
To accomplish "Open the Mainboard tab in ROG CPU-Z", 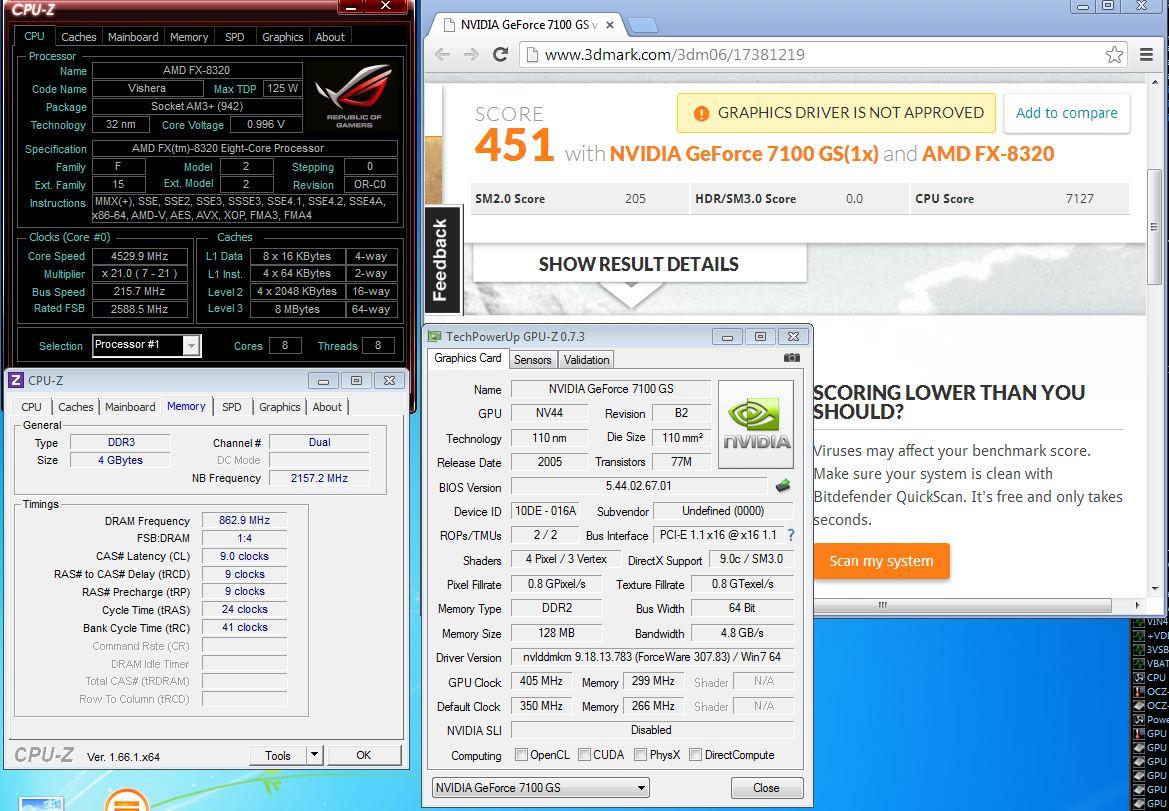I will [133, 37].
